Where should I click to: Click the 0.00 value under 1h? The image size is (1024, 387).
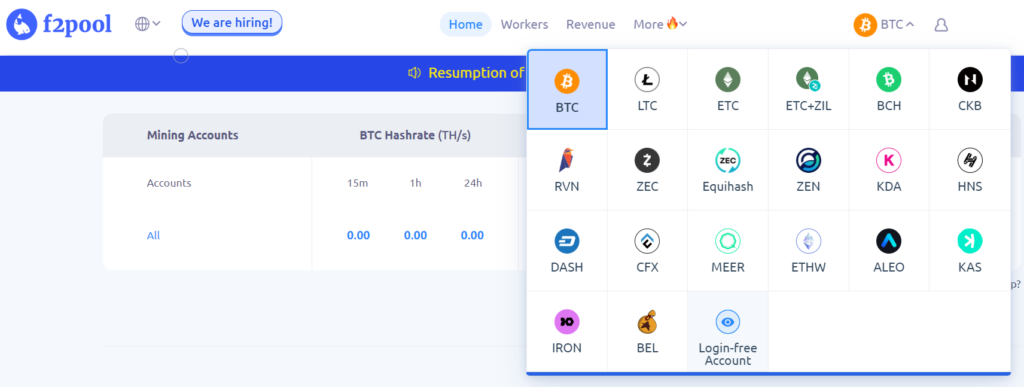click(415, 236)
